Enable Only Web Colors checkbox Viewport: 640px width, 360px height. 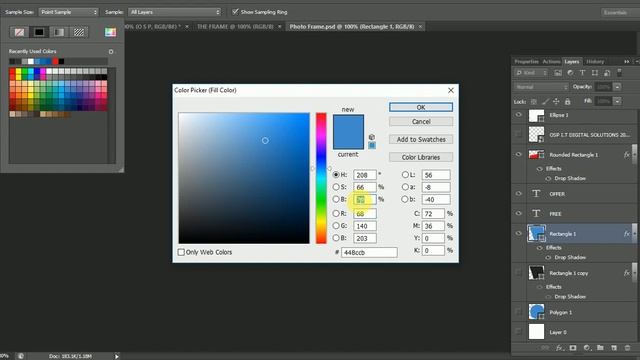click(x=181, y=252)
